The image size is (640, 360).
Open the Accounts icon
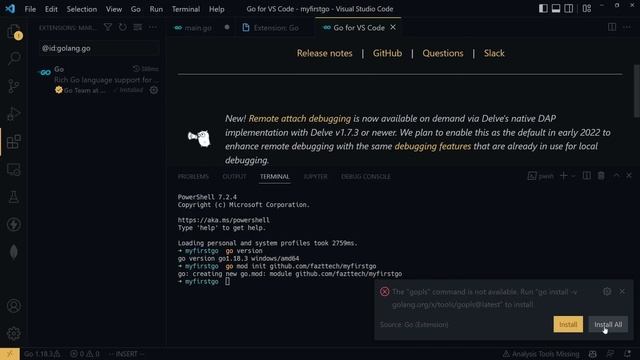pyautogui.click(x=14, y=306)
